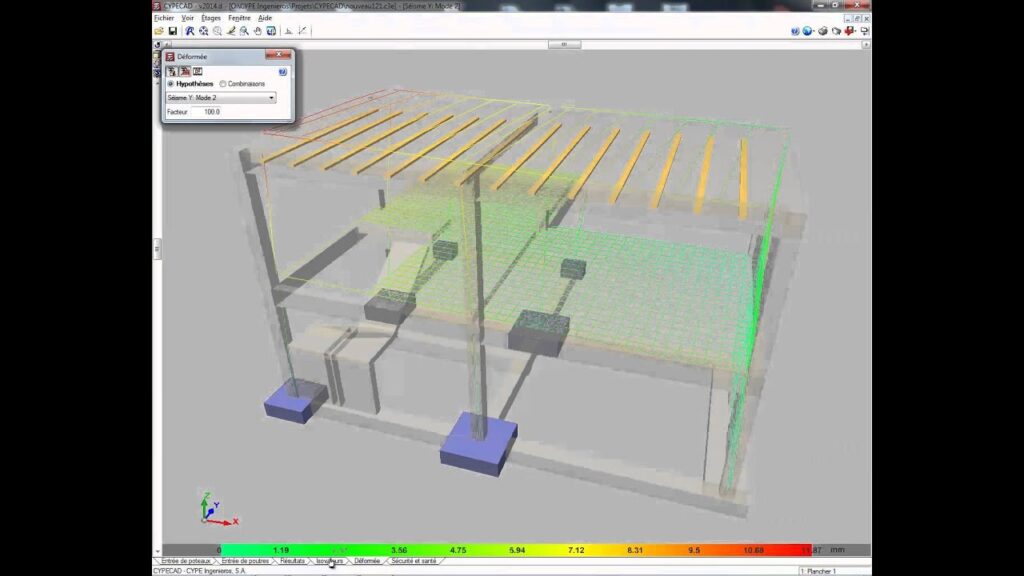This screenshot has height=576, width=1024.
Task: Close the Déformée dialog
Action: 281,56
